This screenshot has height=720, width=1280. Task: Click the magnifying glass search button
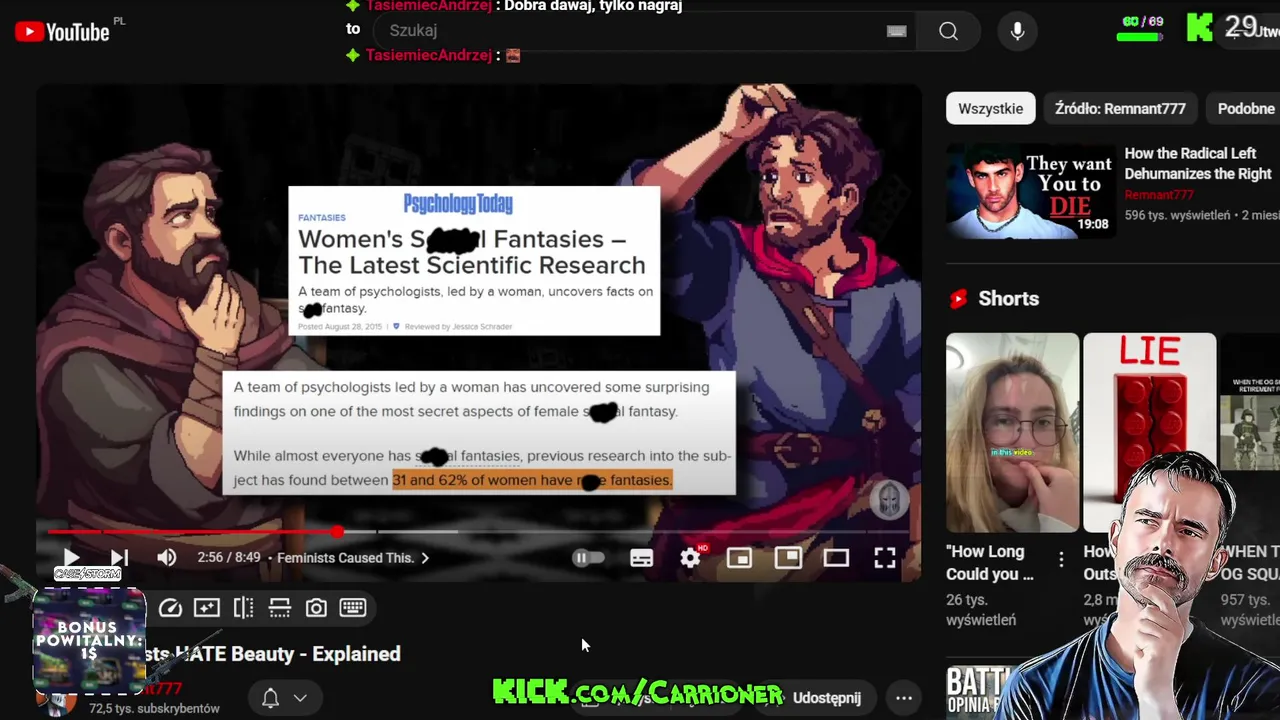click(x=948, y=31)
